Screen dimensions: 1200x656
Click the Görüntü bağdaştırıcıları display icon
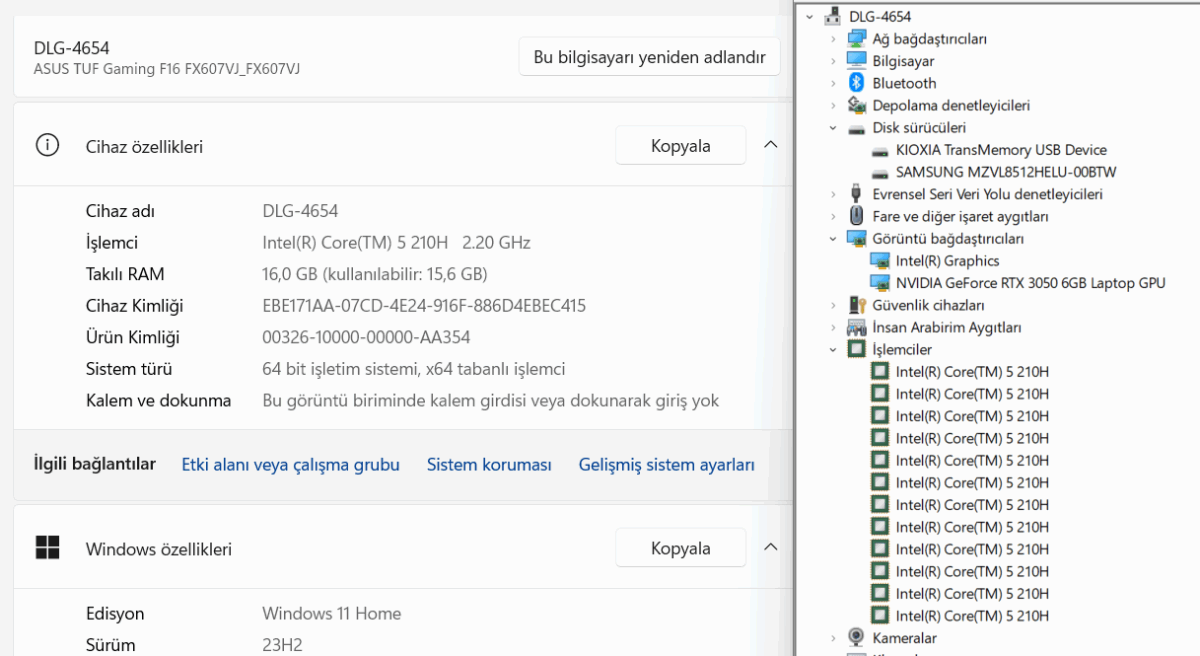point(856,238)
